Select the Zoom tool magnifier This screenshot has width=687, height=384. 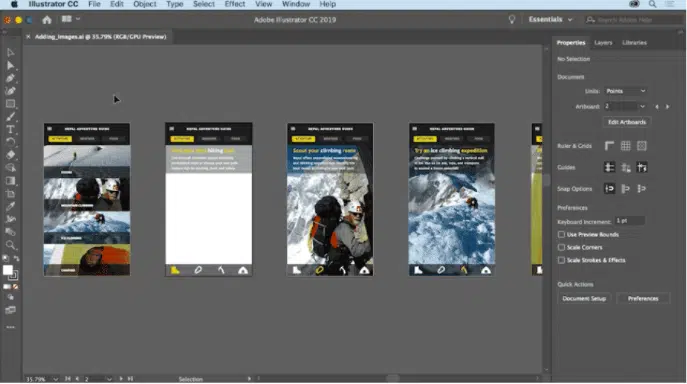[11, 245]
